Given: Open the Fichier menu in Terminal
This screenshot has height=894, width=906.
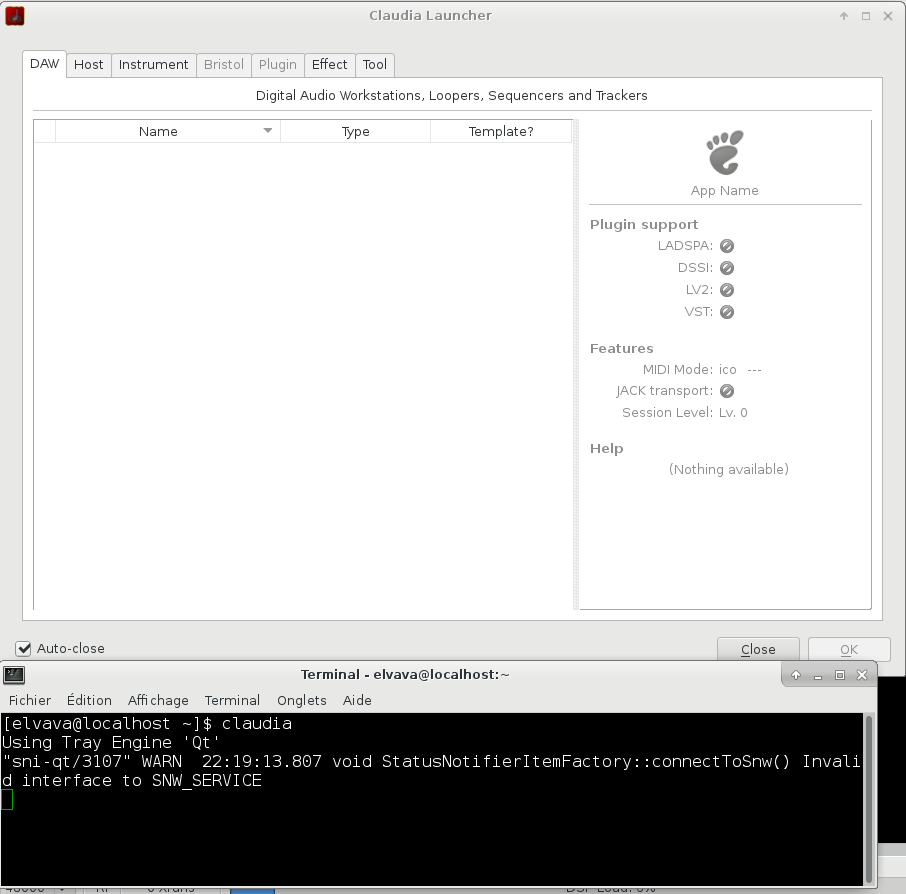Looking at the screenshot, I should [30, 700].
